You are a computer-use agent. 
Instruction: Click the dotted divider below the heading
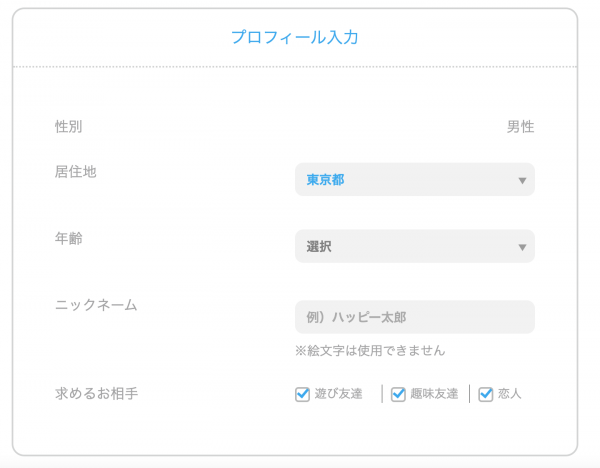pyautogui.click(x=295, y=67)
